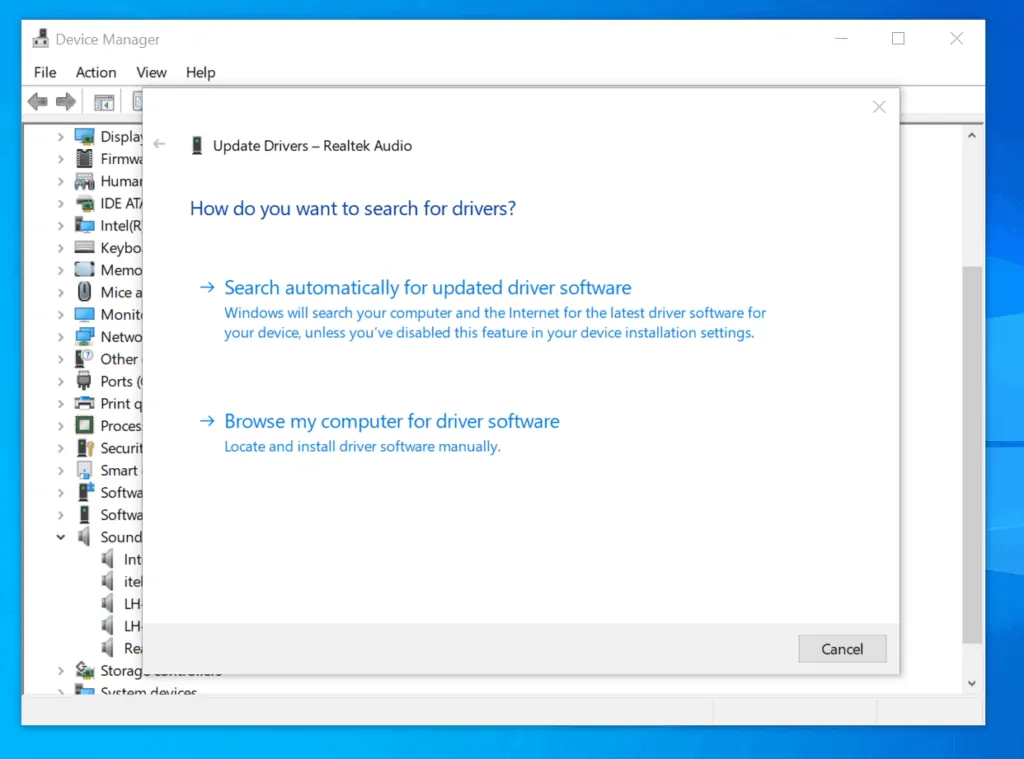Click the Mice device icon in the tree
The image size is (1024, 759).
[85, 292]
